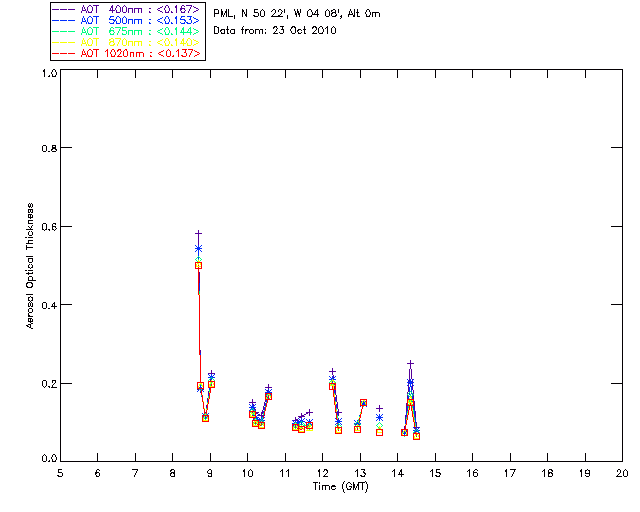Click the 'AOT 675nm : <0.144>' legend entry
Screen dimensions: 640x512
(x=127, y=31)
